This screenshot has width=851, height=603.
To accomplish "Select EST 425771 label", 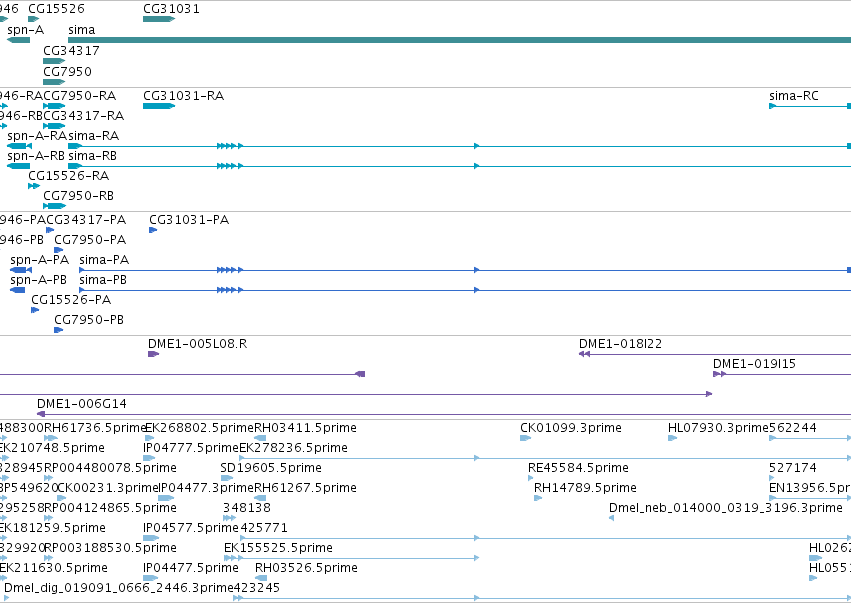I will tap(264, 528).
